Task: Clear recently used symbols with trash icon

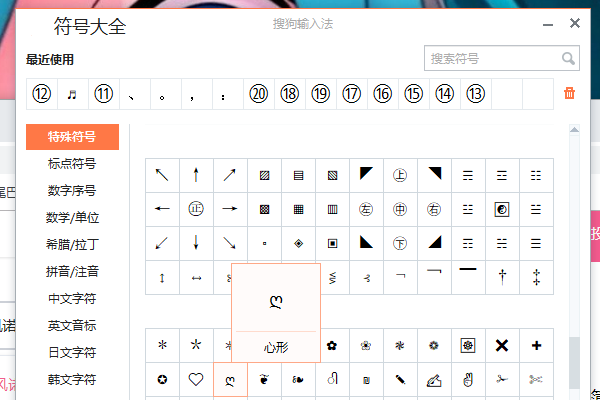Action: pyautogui.click(x=569, y=93)
